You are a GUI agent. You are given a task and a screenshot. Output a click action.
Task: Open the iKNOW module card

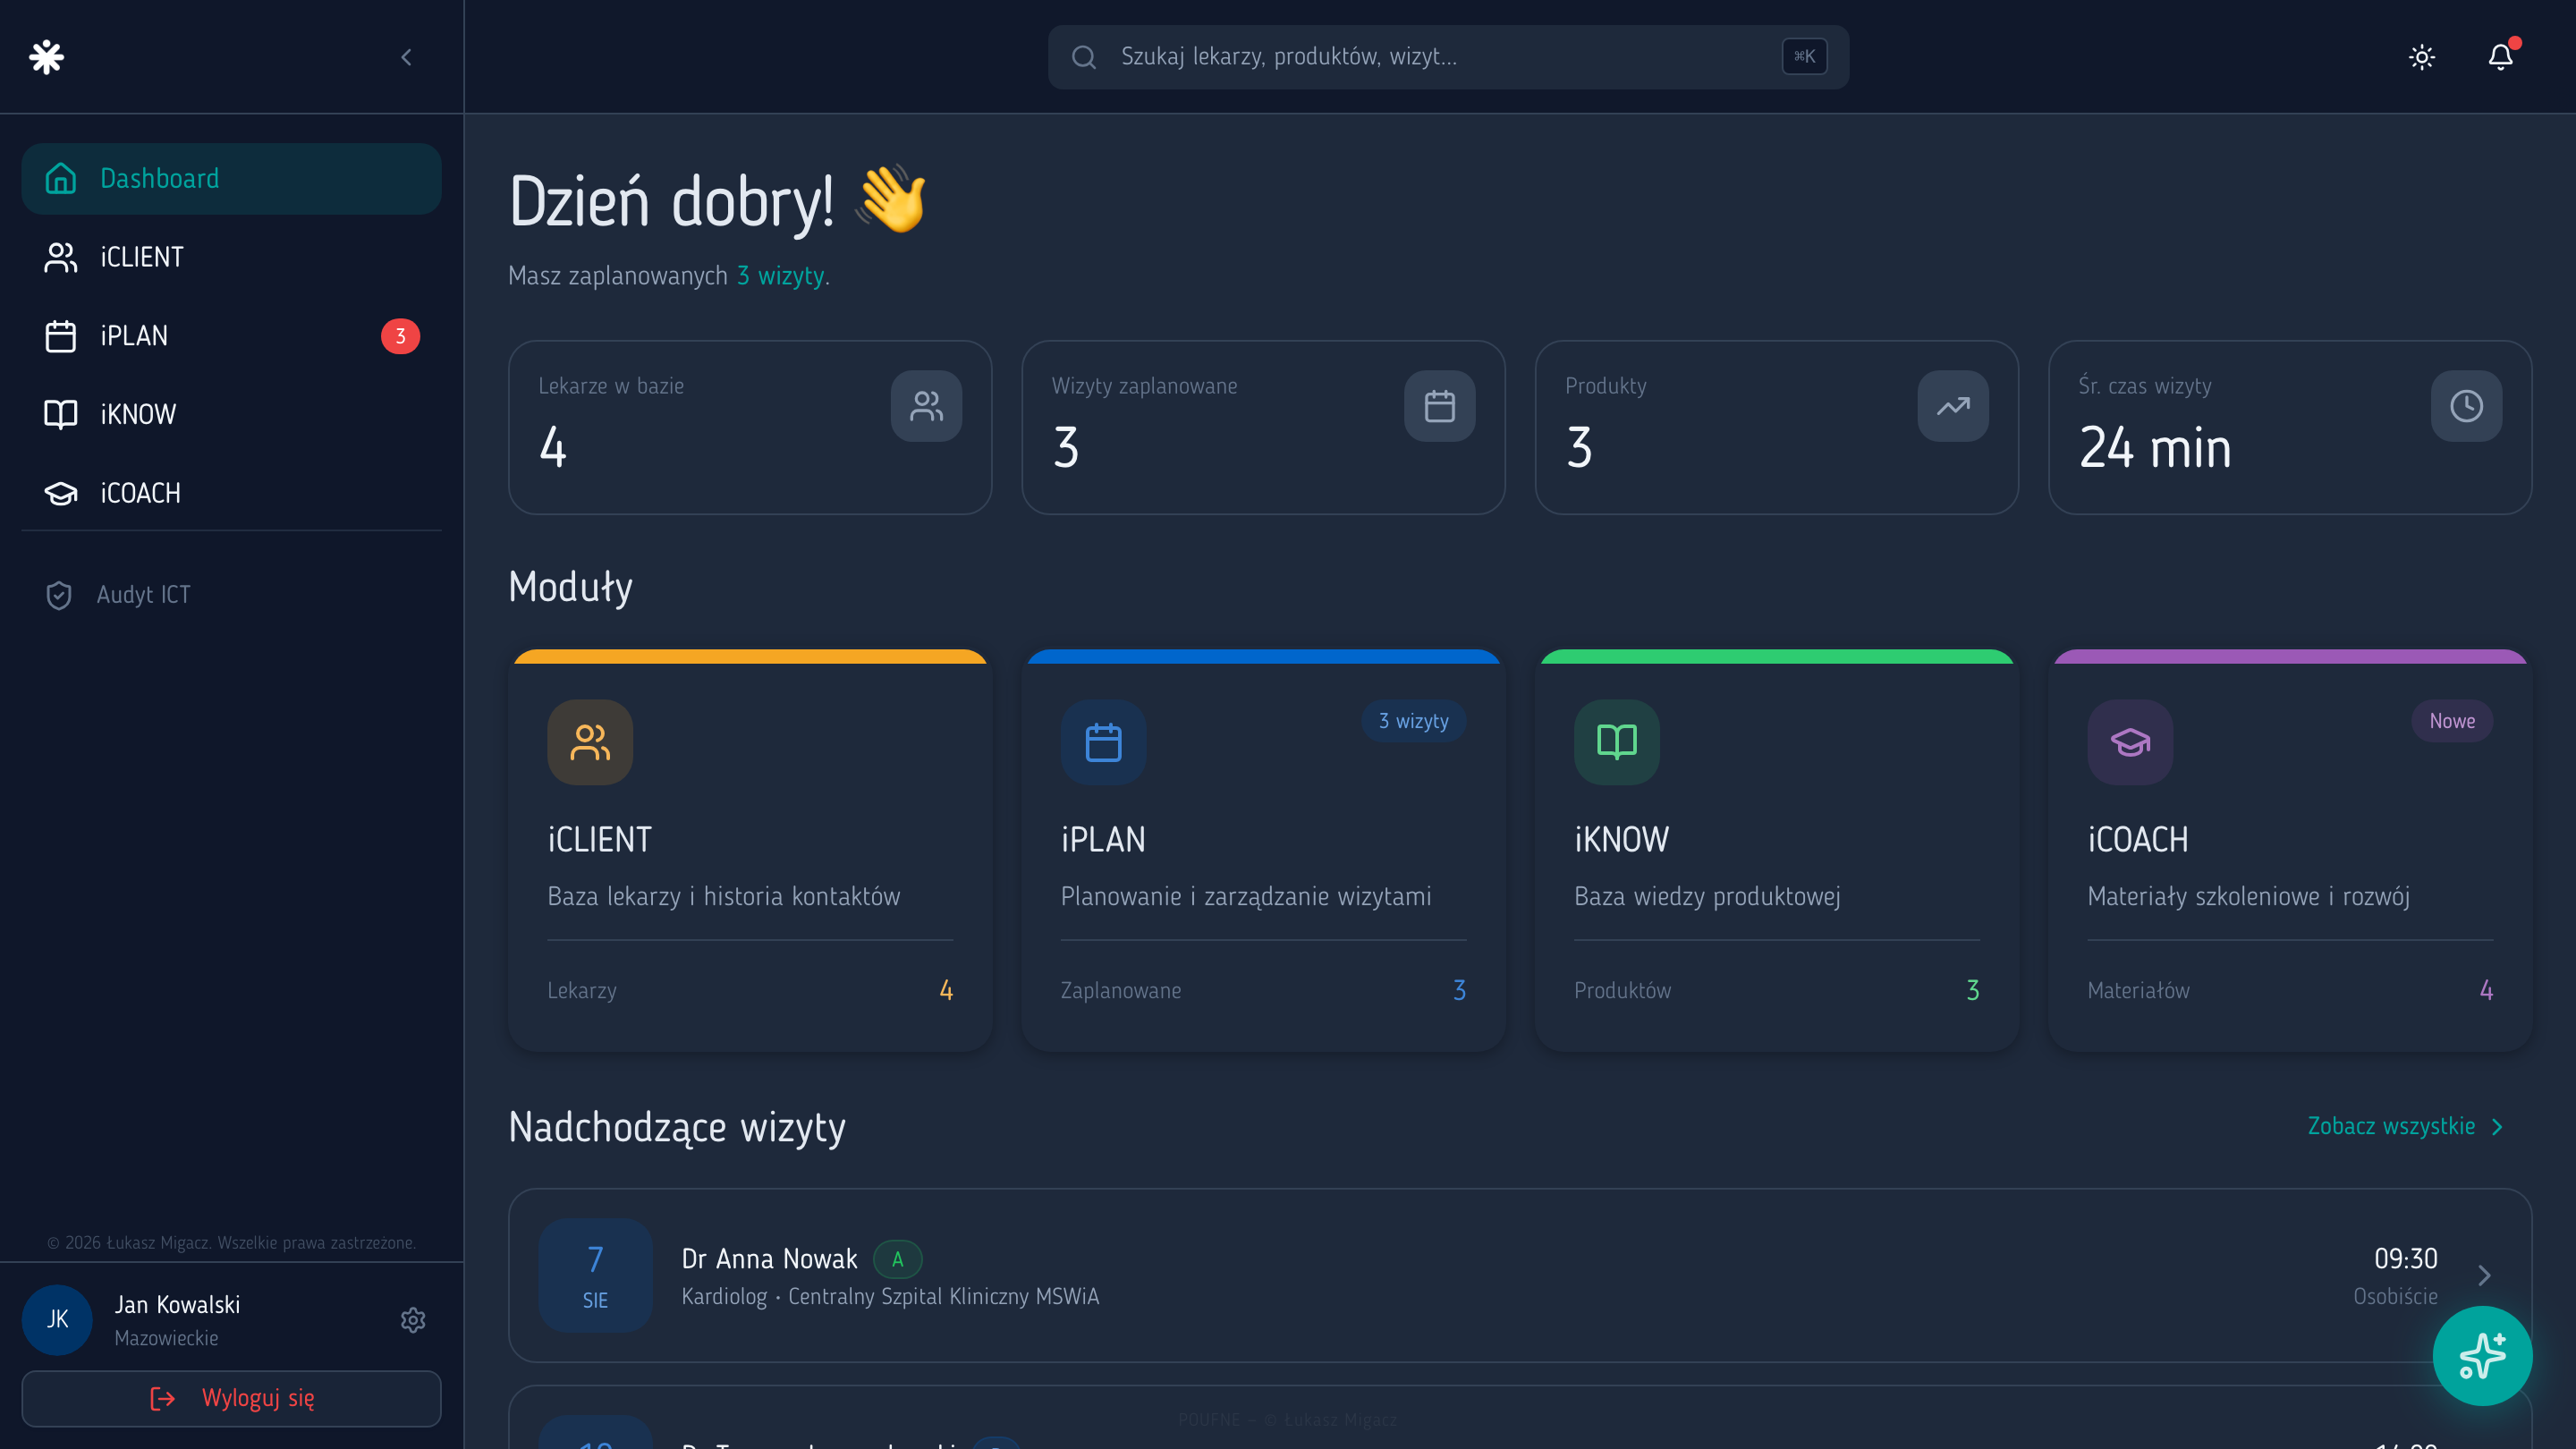pos(1777,850)
